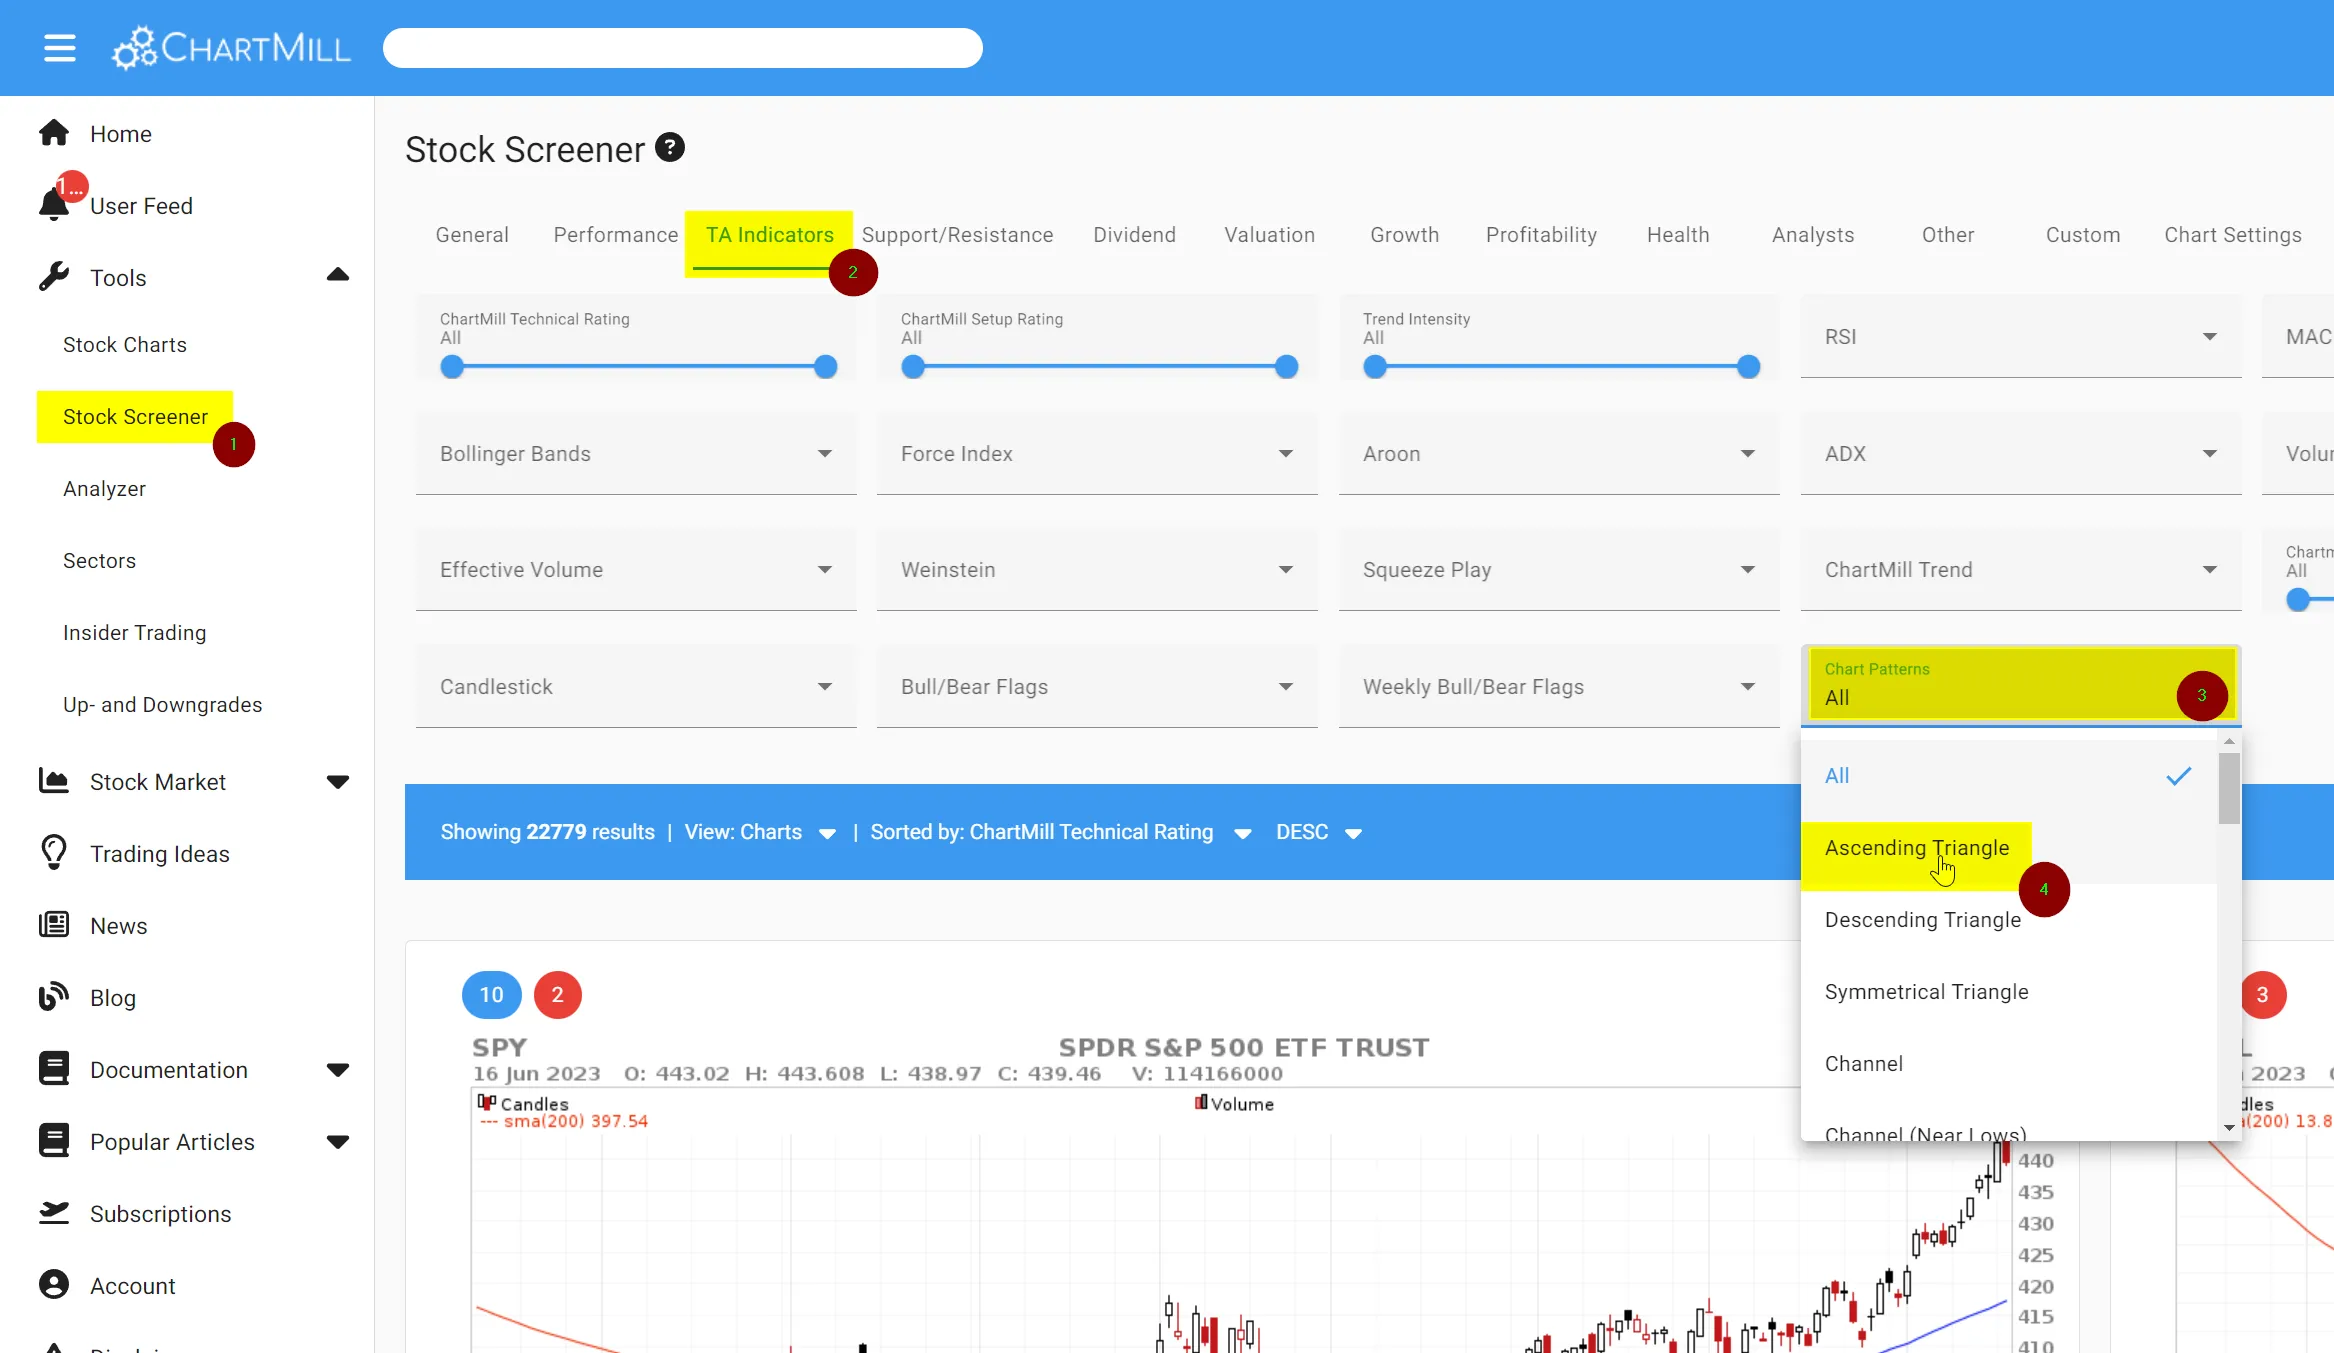Click the Blog feed icon
The width and height of the screenshot is (2334, 1353).
[54, 997]
